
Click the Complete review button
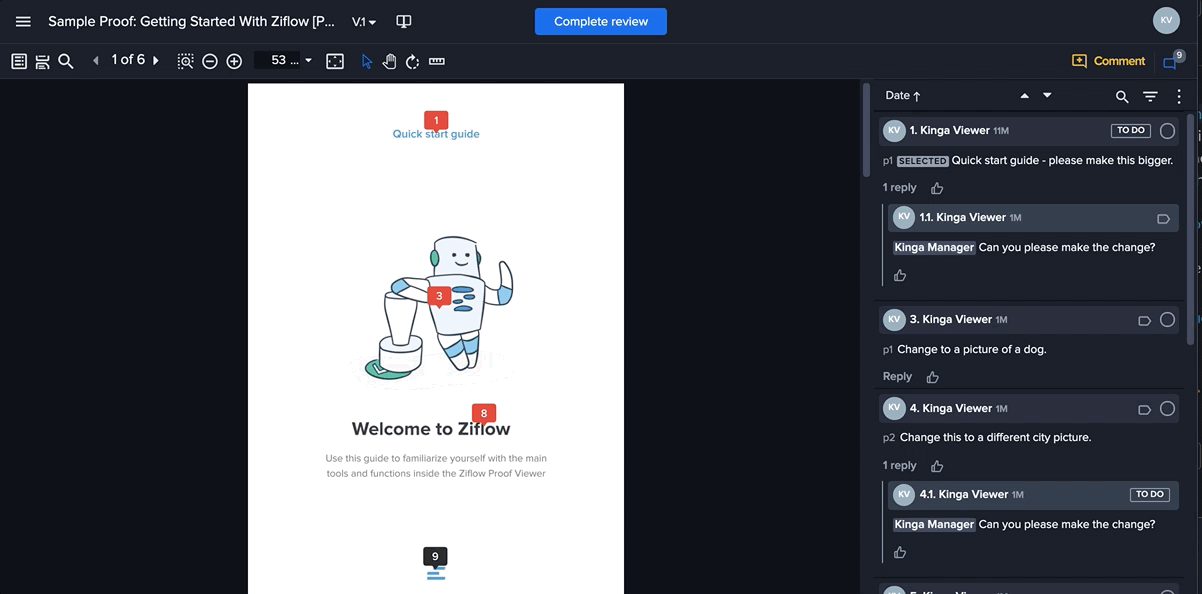click(600, 21)
